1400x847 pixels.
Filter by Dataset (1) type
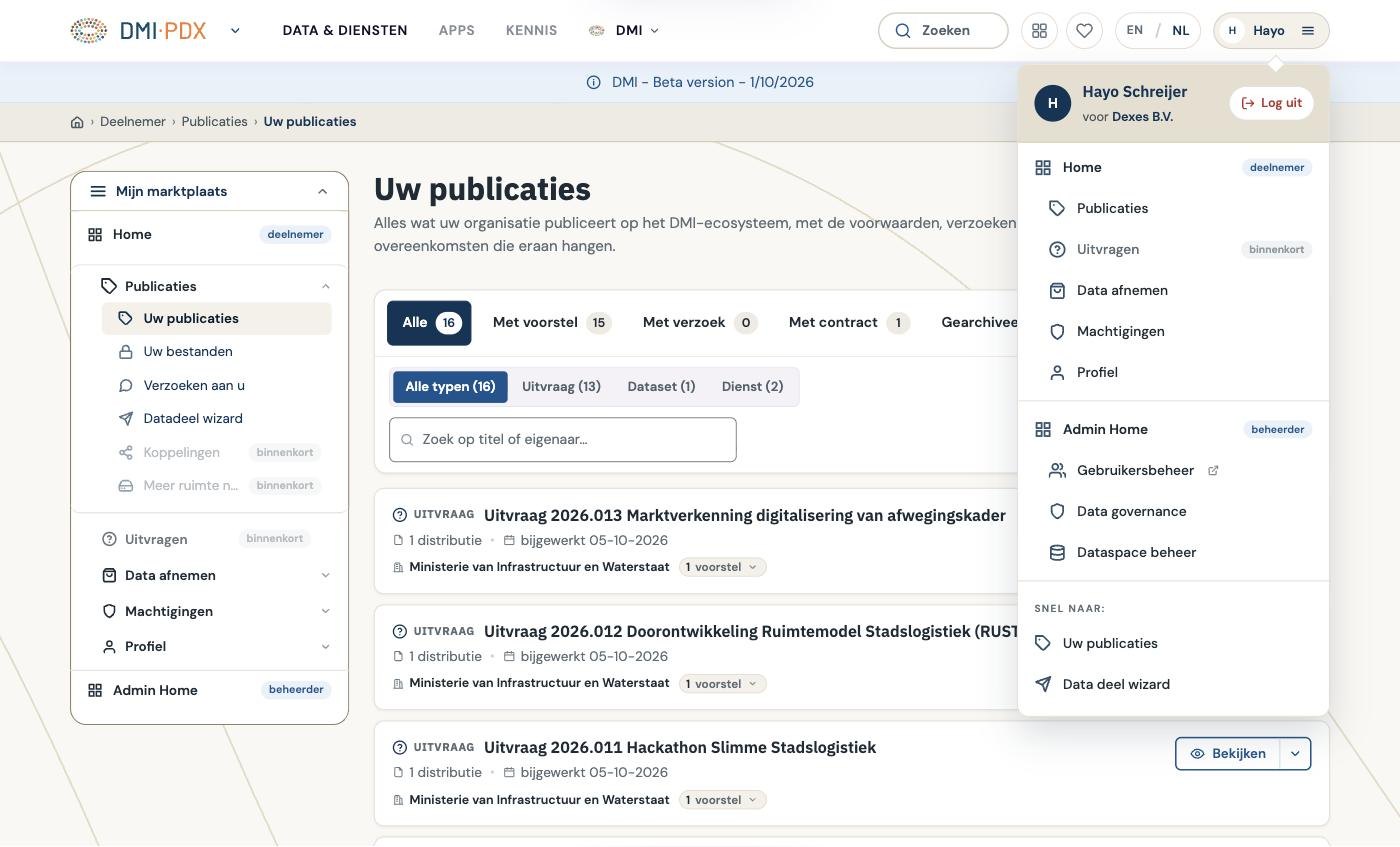(x=661, y=387)
